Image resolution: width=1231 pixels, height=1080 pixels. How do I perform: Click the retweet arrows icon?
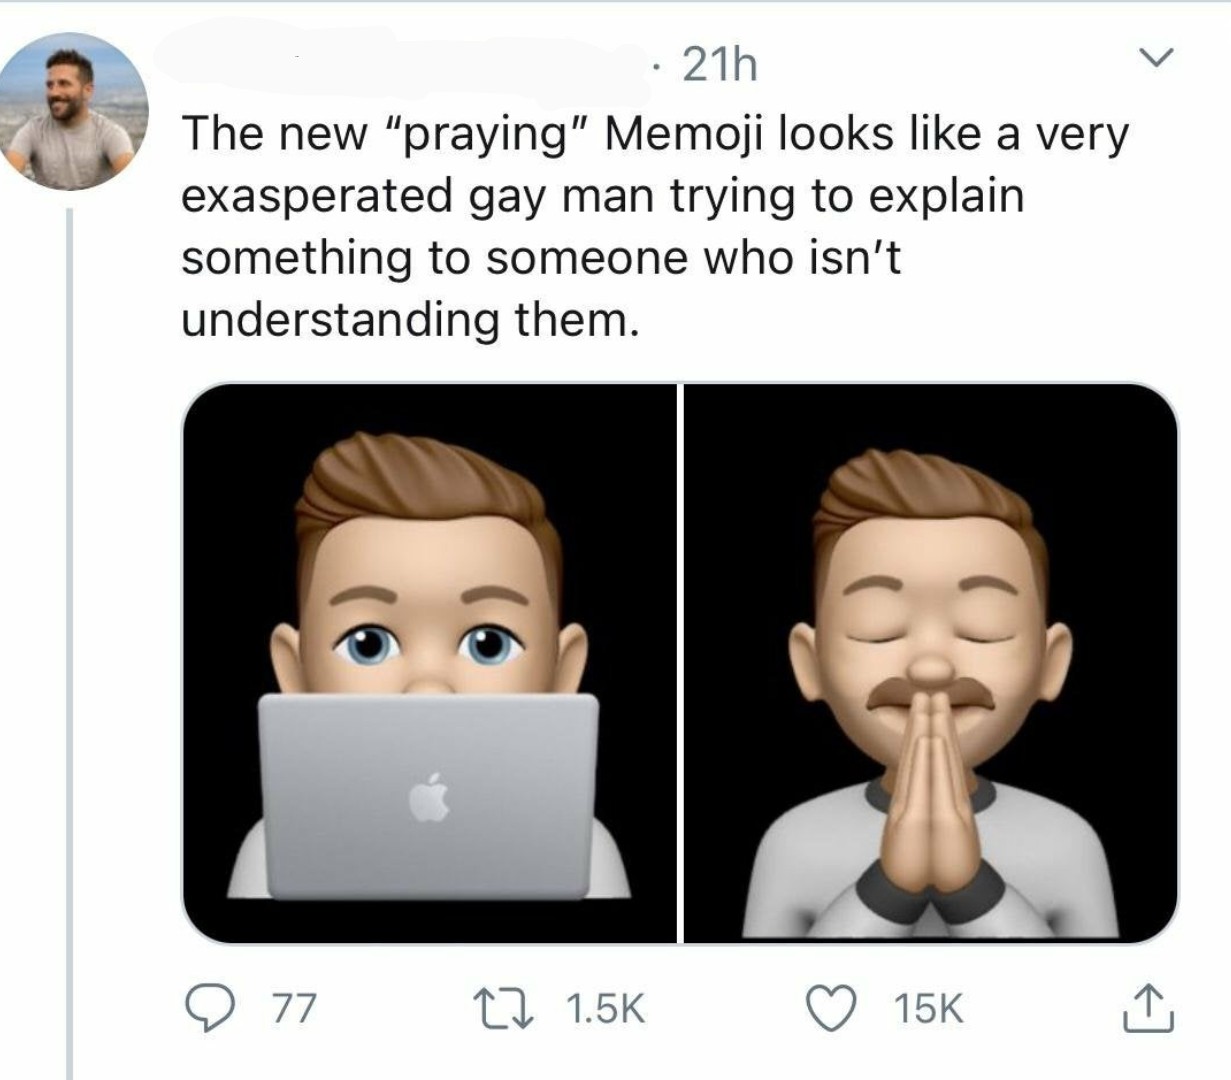(x=516, y=1007)
